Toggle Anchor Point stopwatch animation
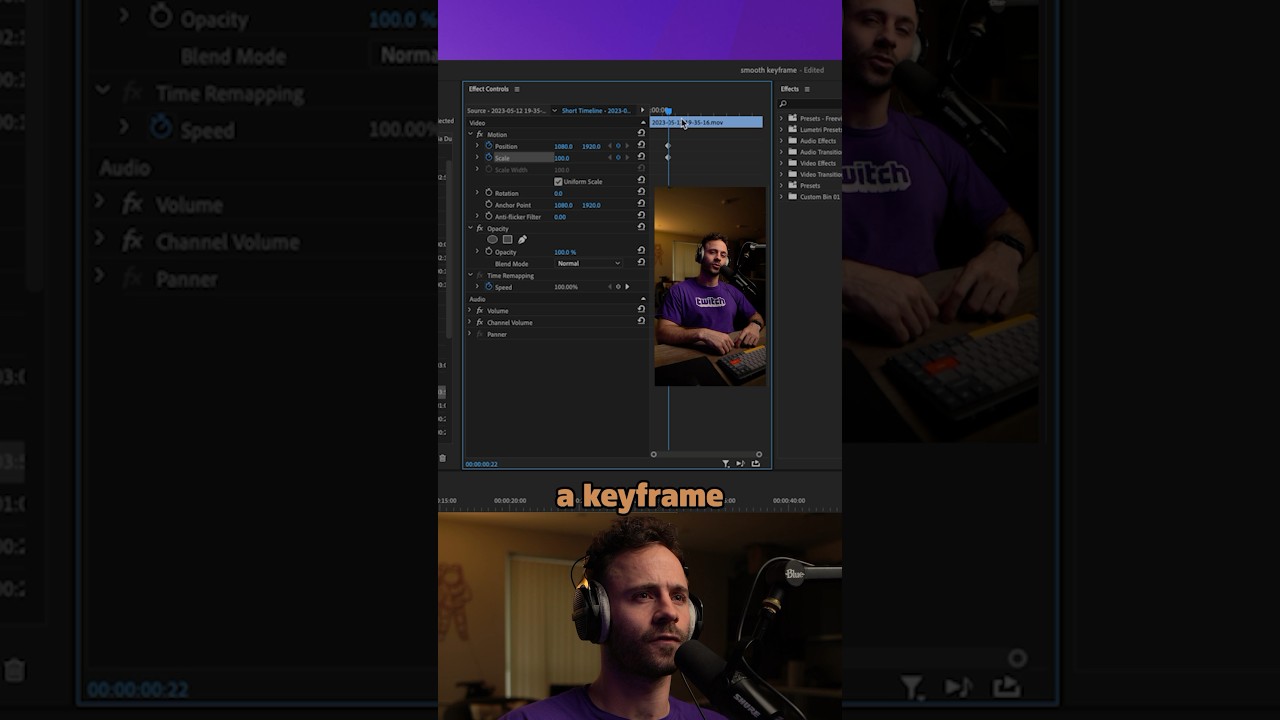 (488, 205)
